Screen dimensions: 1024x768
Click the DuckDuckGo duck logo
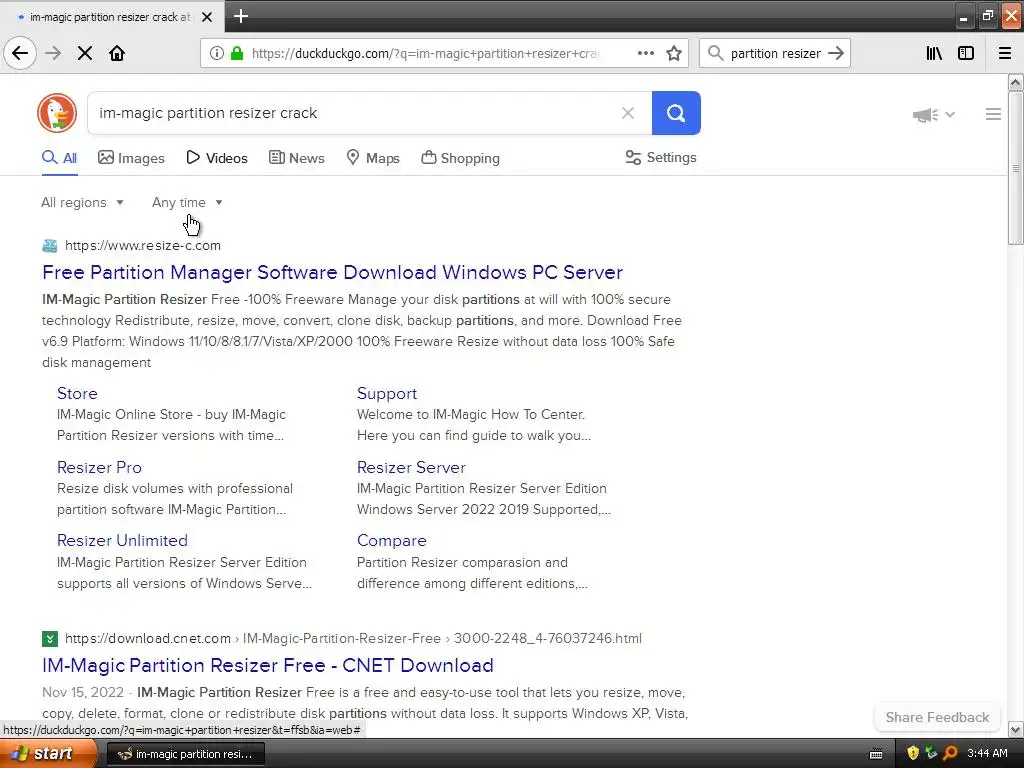(x=57, y=113)
